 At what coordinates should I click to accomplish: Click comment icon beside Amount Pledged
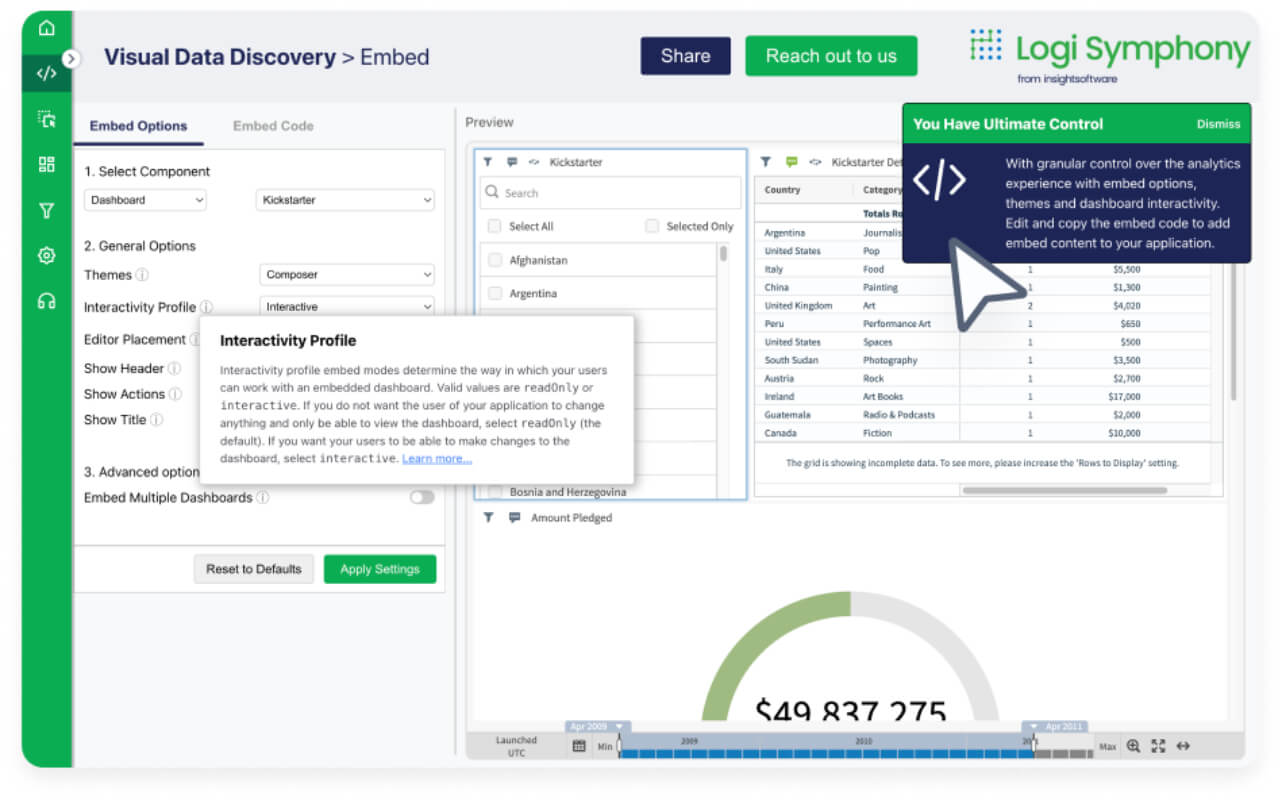pos(514,518)
